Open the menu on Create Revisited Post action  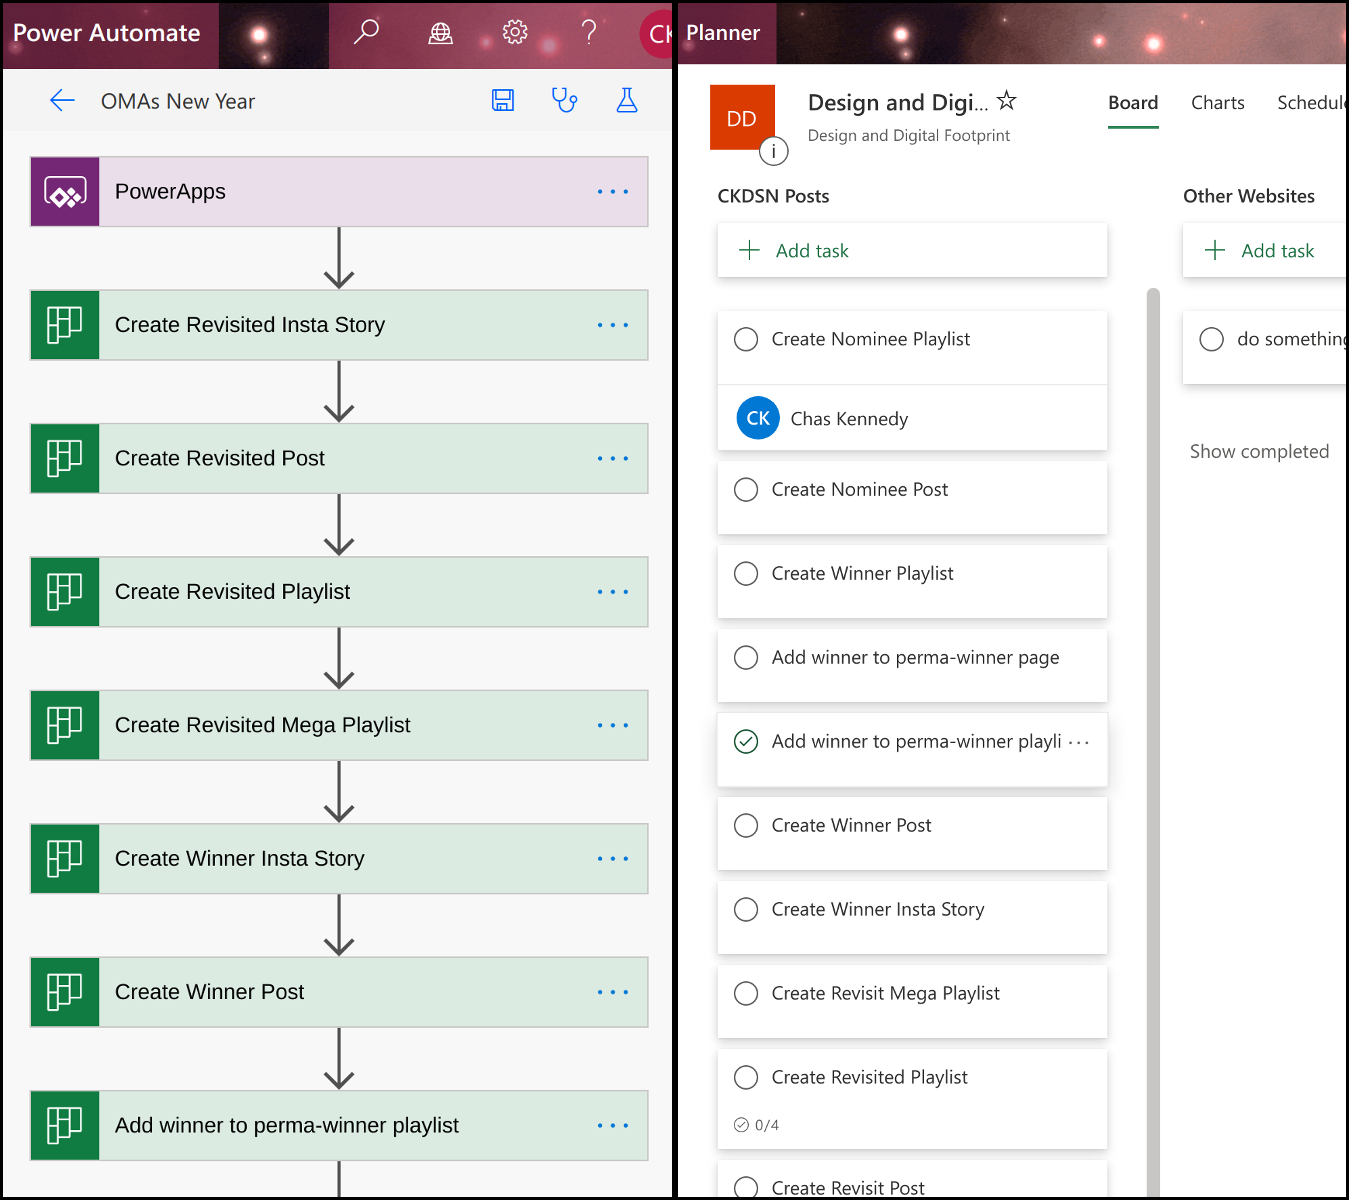(x=612, y=458)
